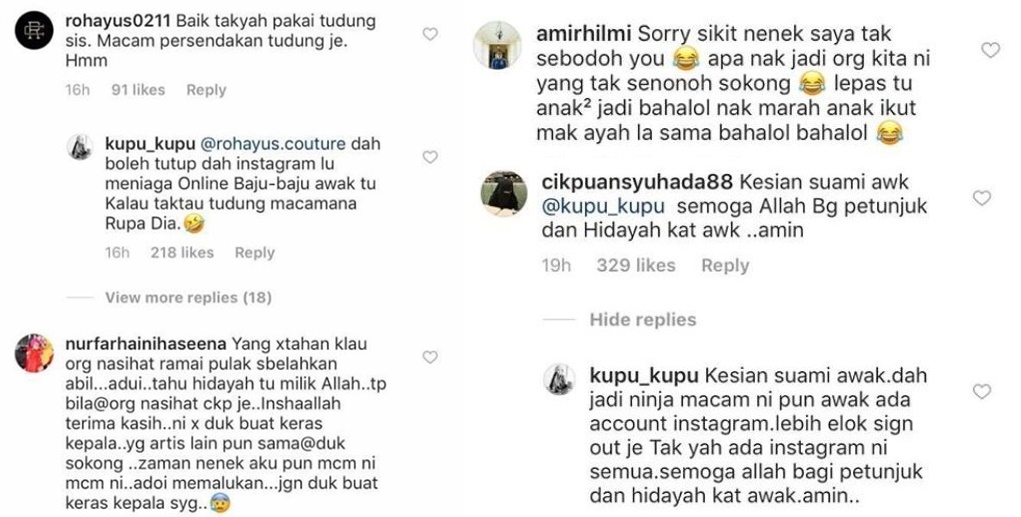Open amirhilmi username link
This screenshot has height=517, width=1021.
583,34
